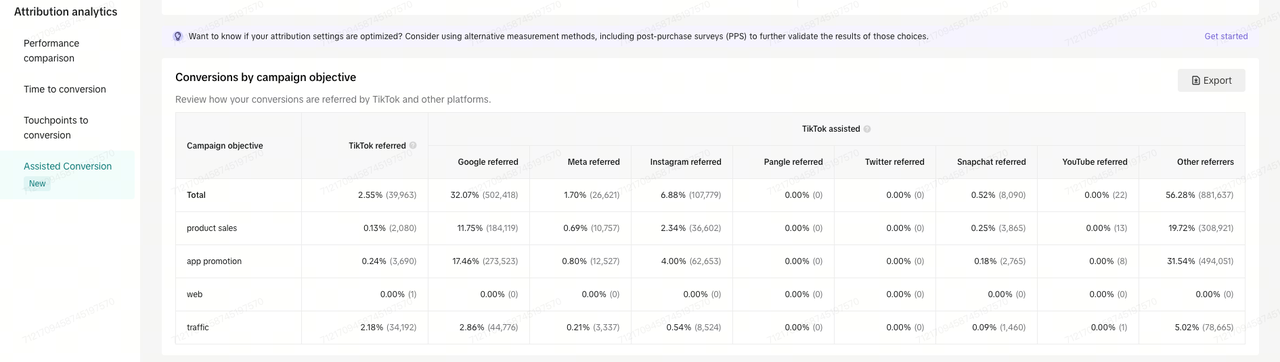This screenshot has height=362, width=1280.
Task: Click the Total row label
Action: (196, 195)
